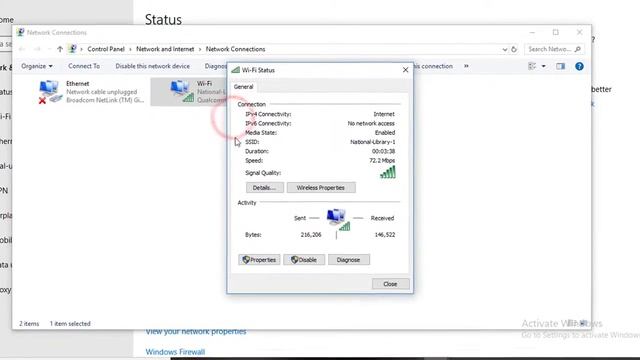Open the Organize dropdown menu
The width and height of the screenshot is (640, 360).
click(37, 66)
